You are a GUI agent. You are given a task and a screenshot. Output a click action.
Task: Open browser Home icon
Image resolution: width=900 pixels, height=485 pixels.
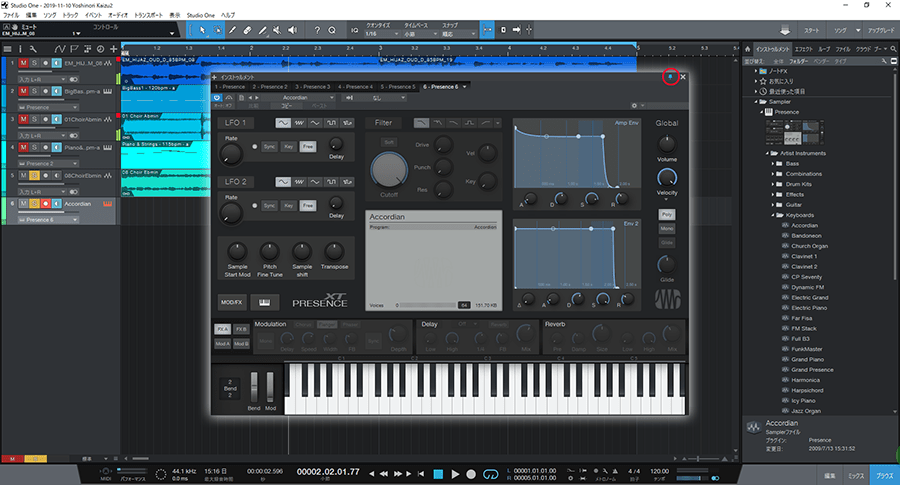click(x=747, y=49)
